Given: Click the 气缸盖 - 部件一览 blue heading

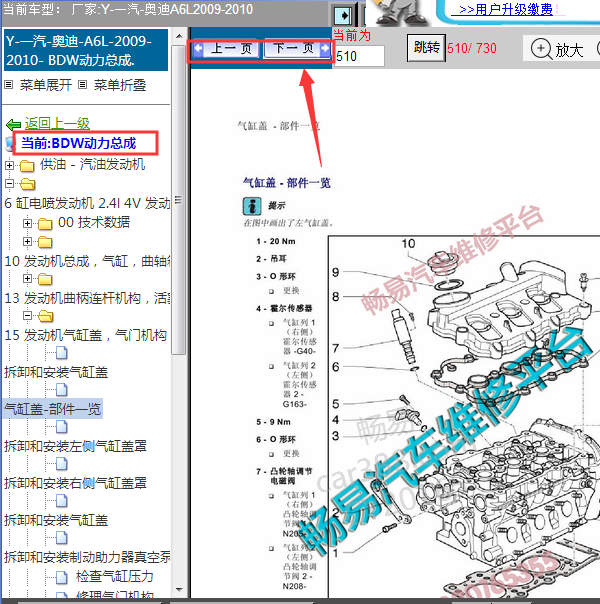Looking at the screenshot, I should (287, 183).
